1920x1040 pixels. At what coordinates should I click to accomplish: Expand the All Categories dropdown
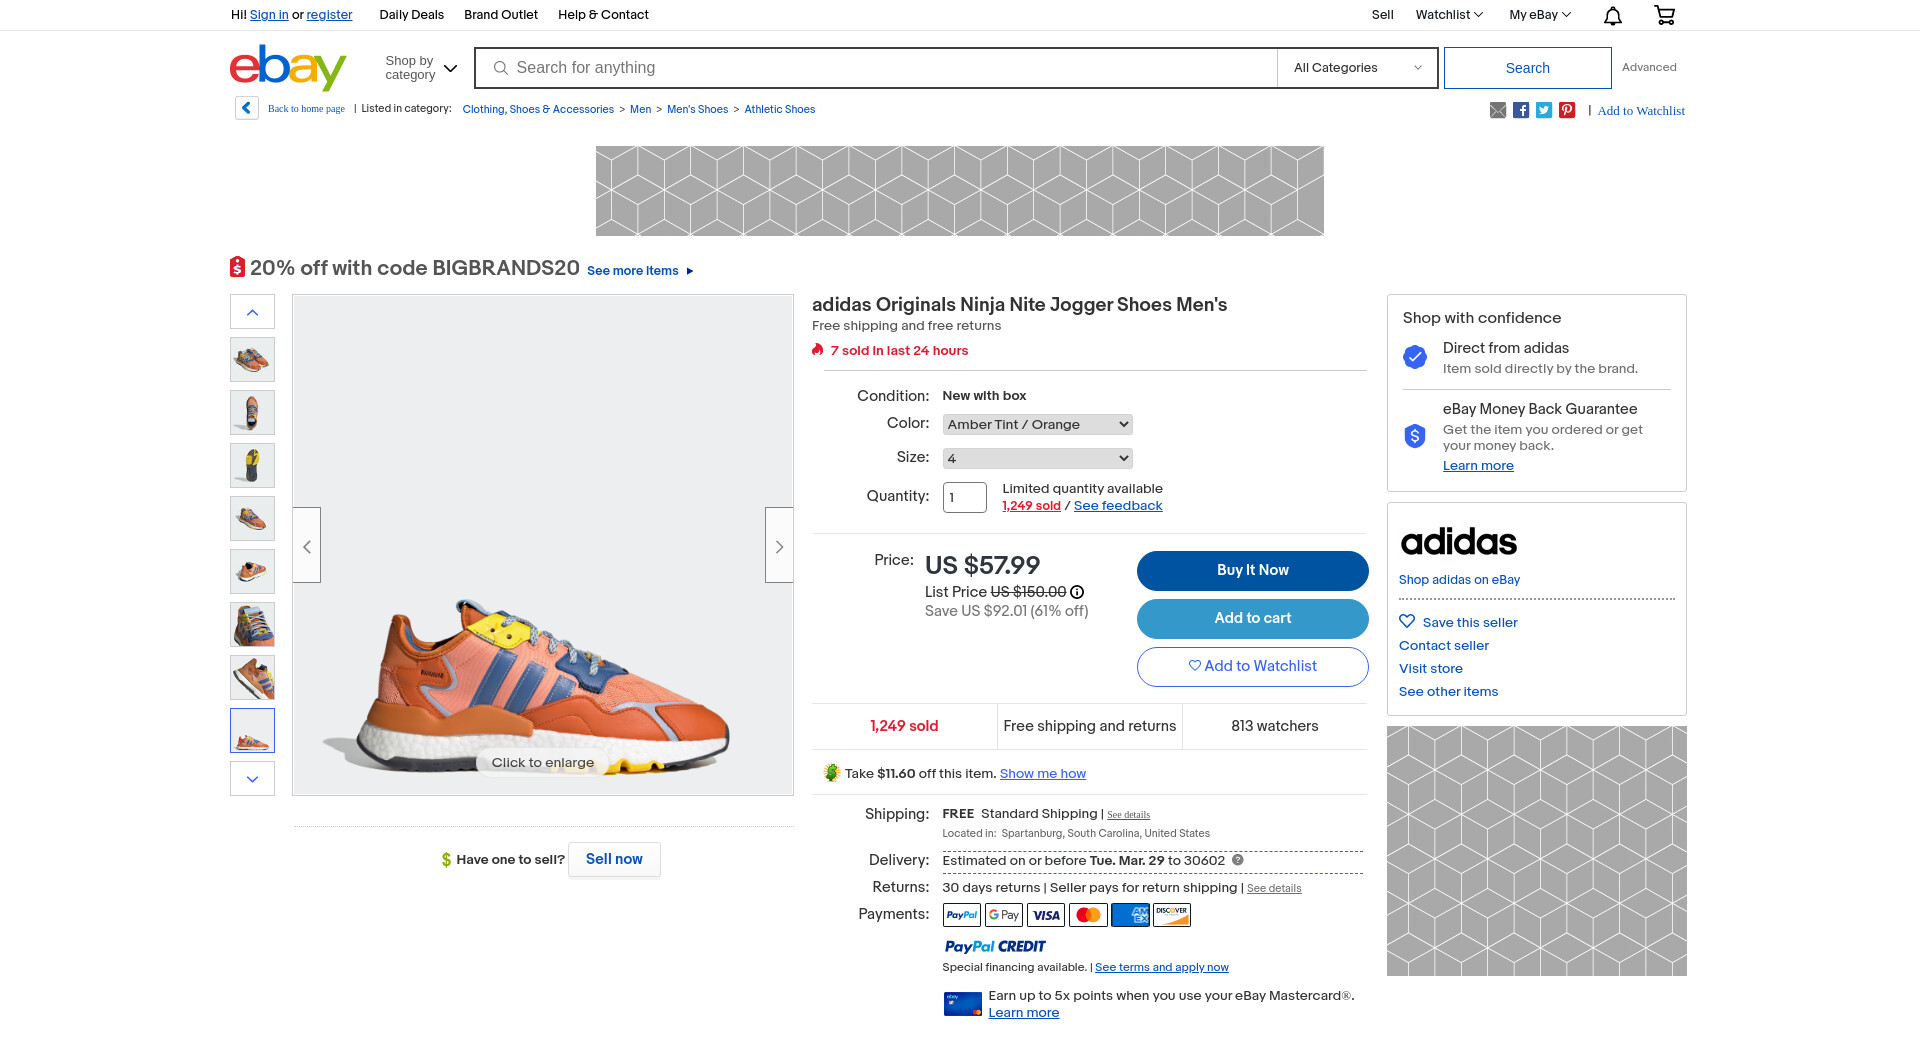pyautogui.click(x=1357, y=68)
